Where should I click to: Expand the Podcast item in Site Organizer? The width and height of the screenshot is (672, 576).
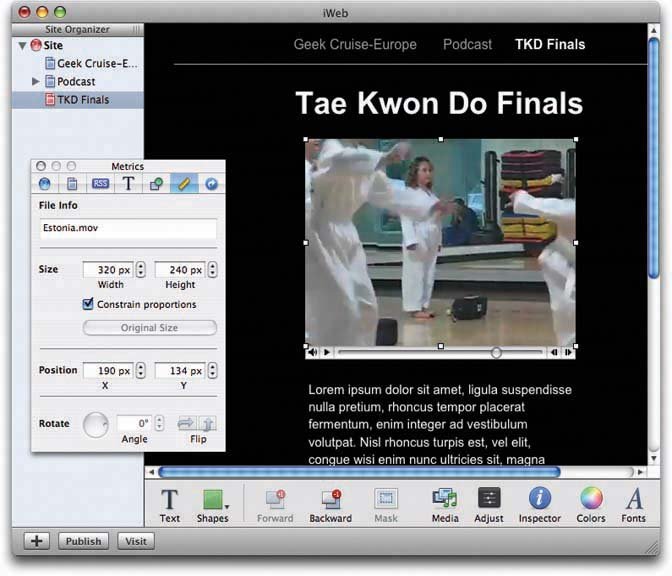(x=37, y=81)
